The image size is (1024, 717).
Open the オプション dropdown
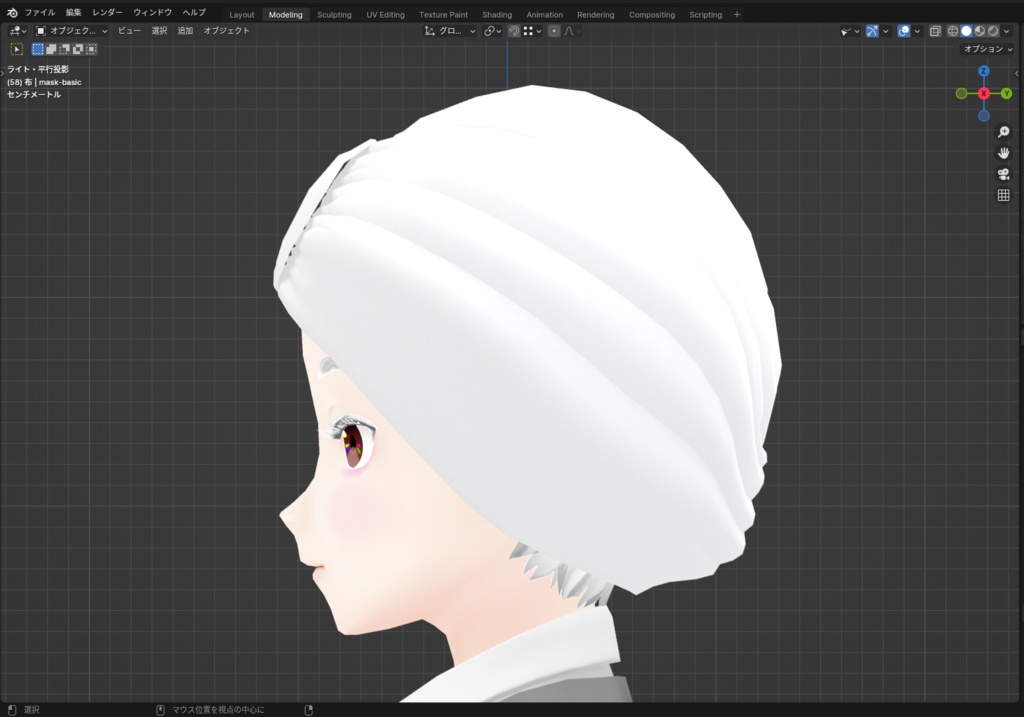pyautogui.click(x=988, y=49)
